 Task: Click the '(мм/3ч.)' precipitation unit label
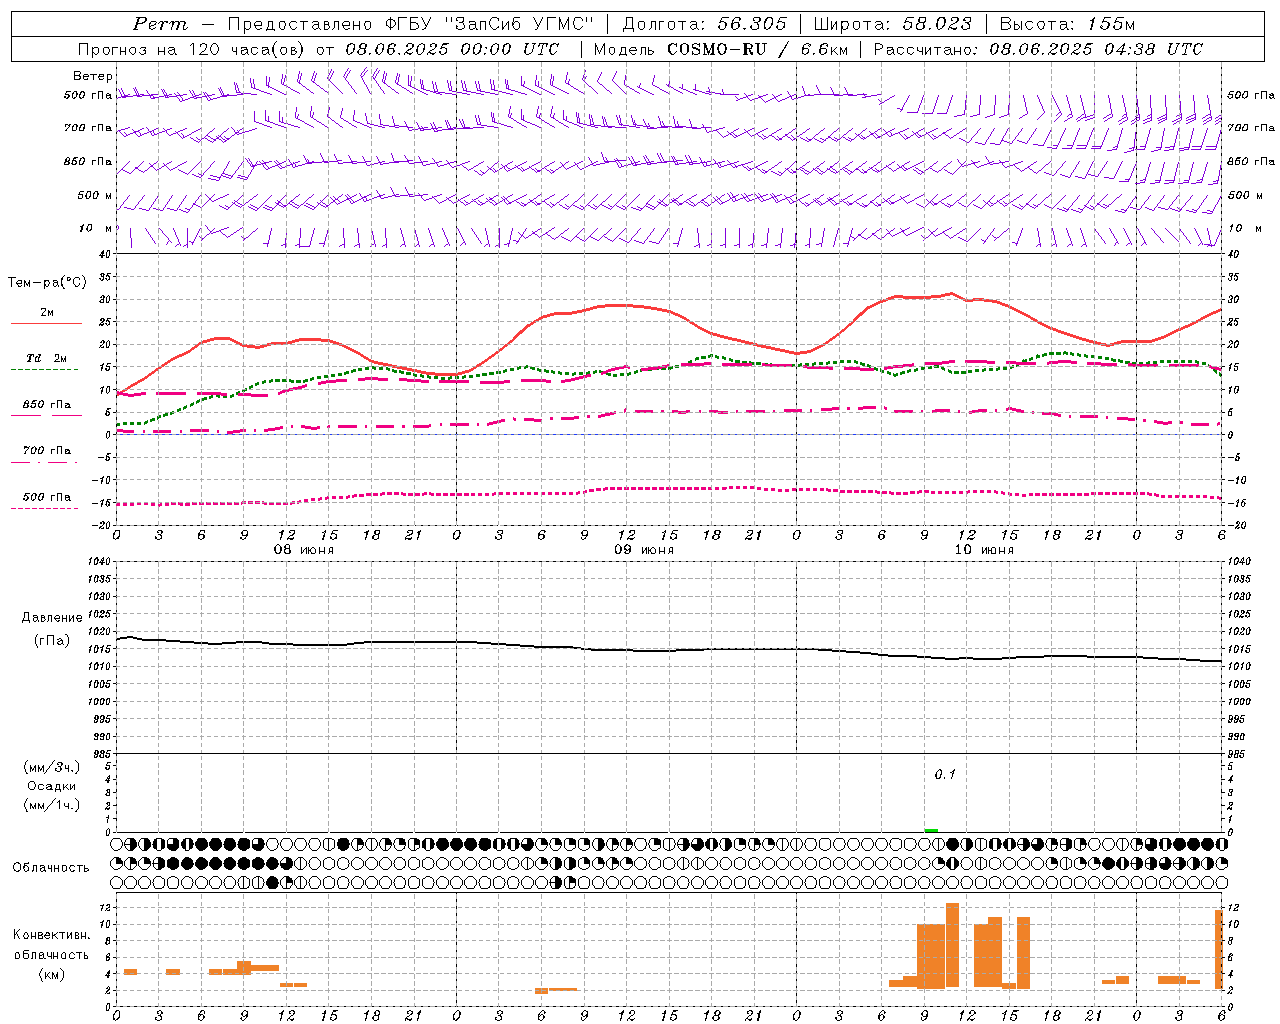tap(52, 767)
